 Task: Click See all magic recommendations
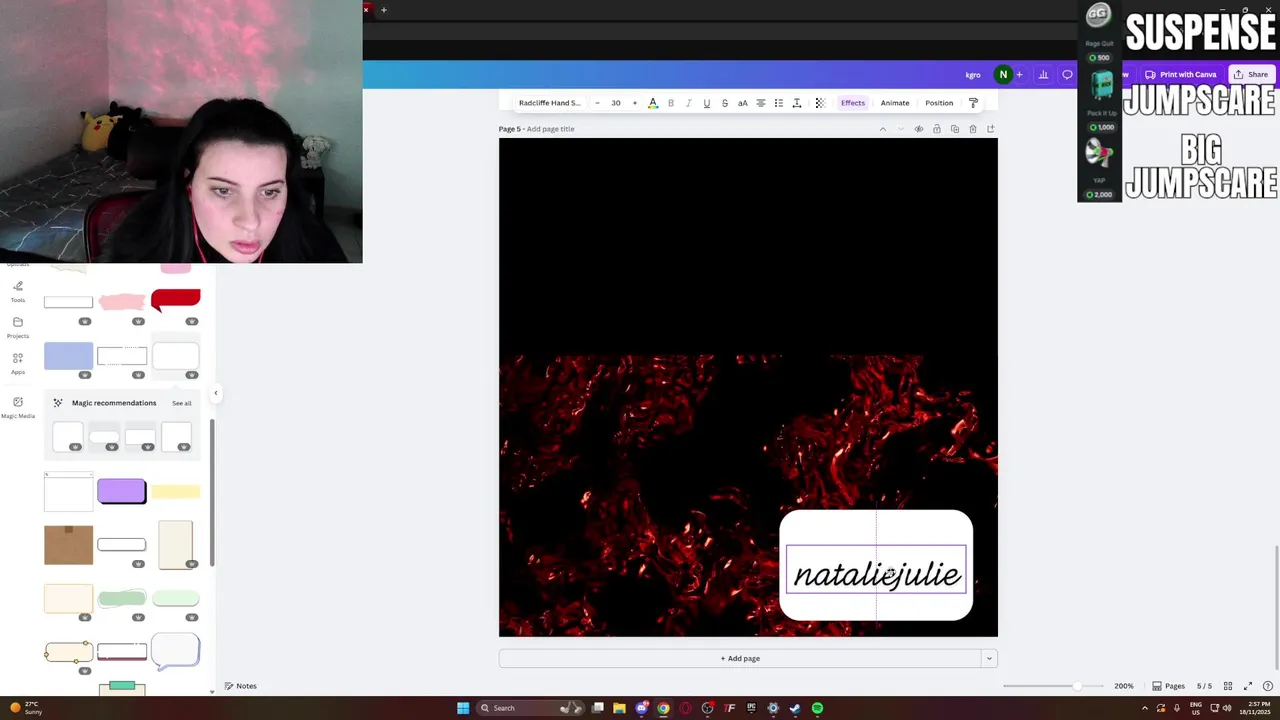point(181,403)
